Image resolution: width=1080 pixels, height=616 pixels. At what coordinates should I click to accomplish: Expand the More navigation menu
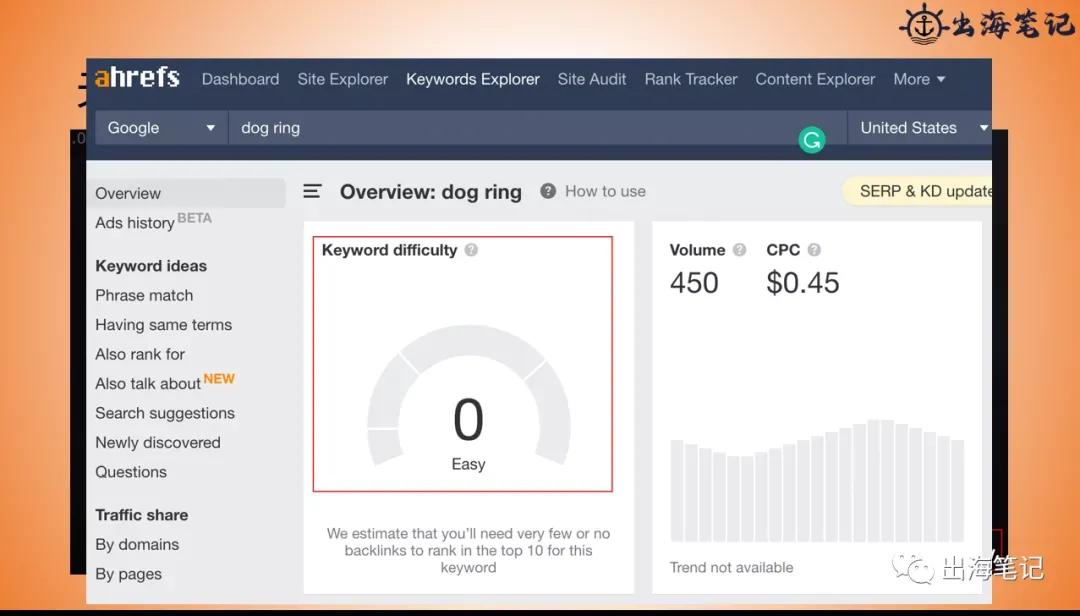tap(919, 79)
